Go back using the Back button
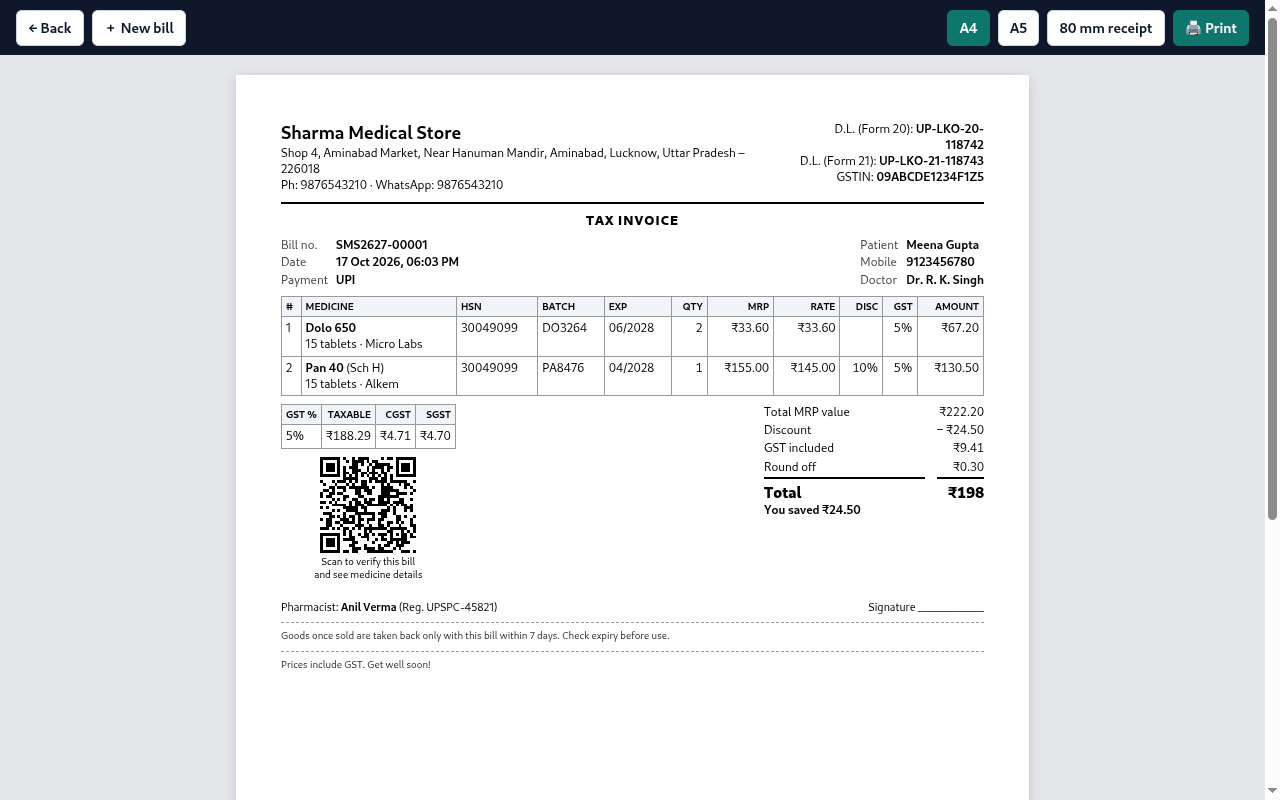 50,28
